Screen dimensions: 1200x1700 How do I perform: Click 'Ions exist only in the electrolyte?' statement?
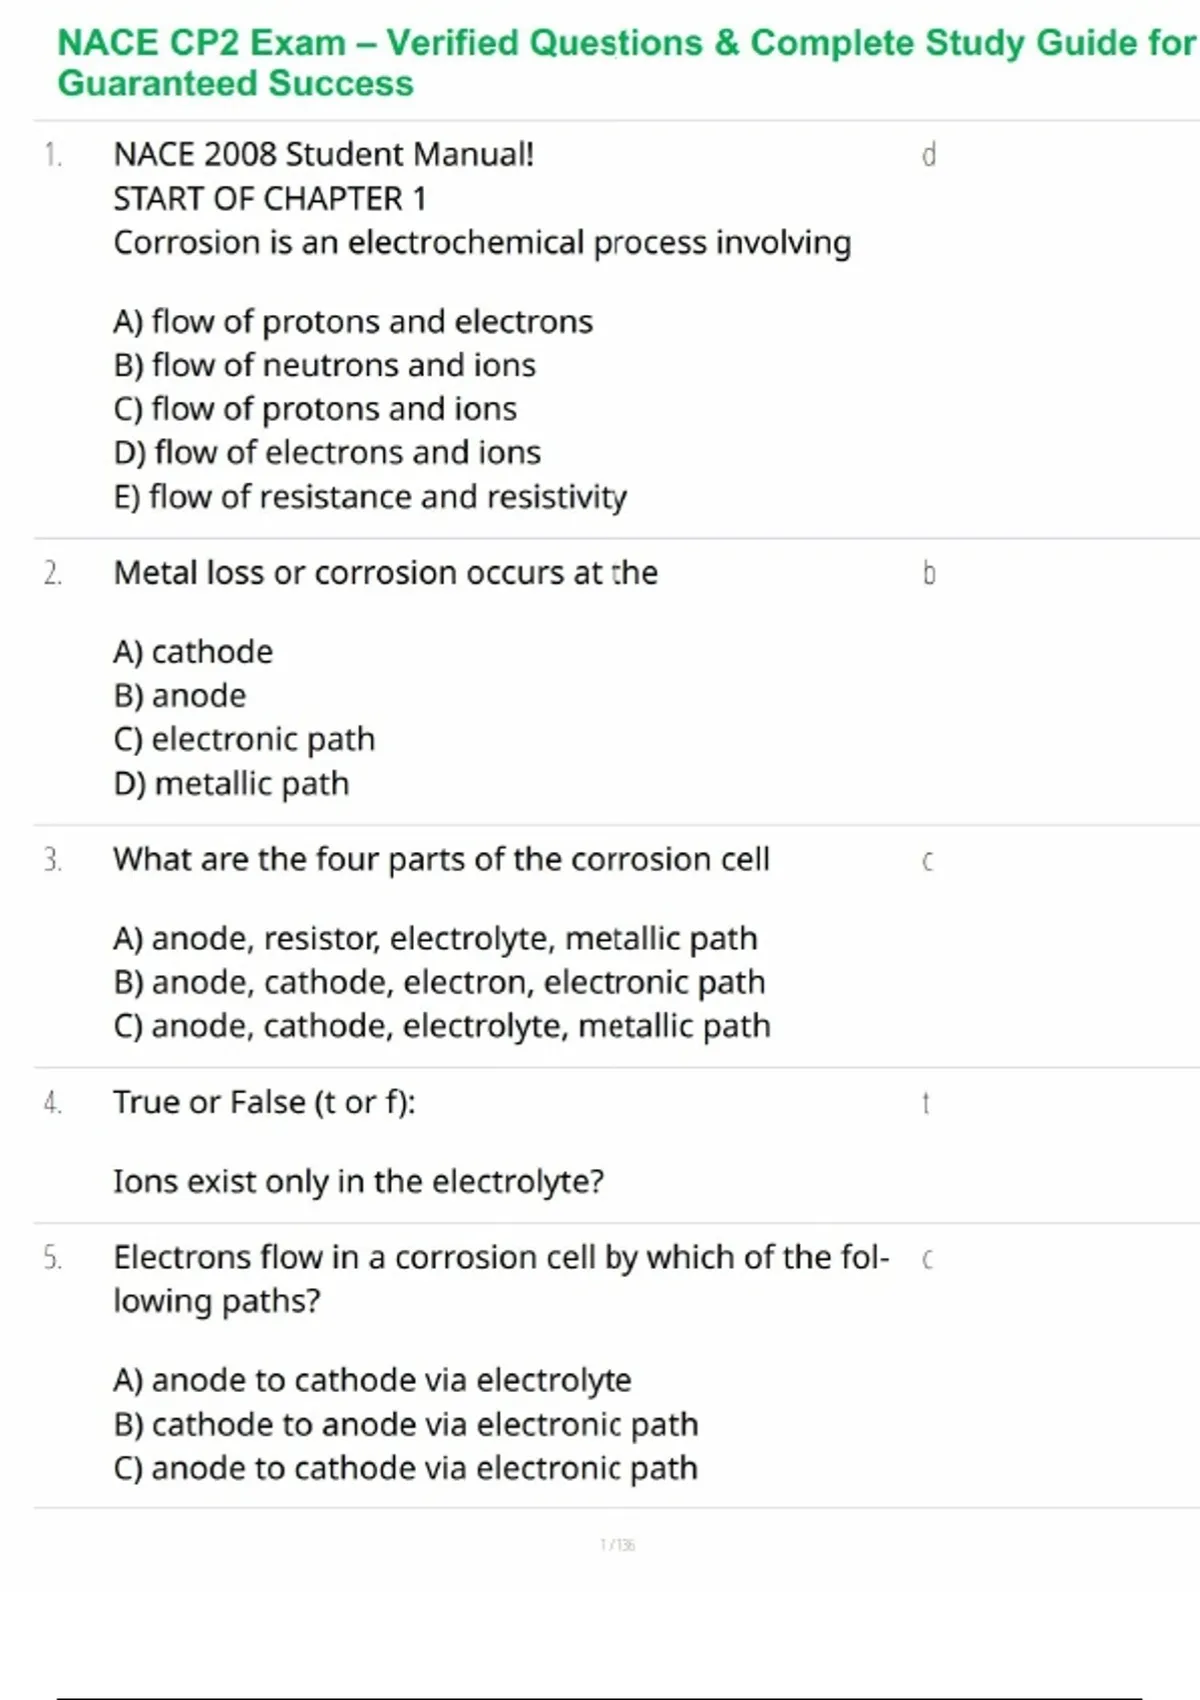coord(358,1182)
